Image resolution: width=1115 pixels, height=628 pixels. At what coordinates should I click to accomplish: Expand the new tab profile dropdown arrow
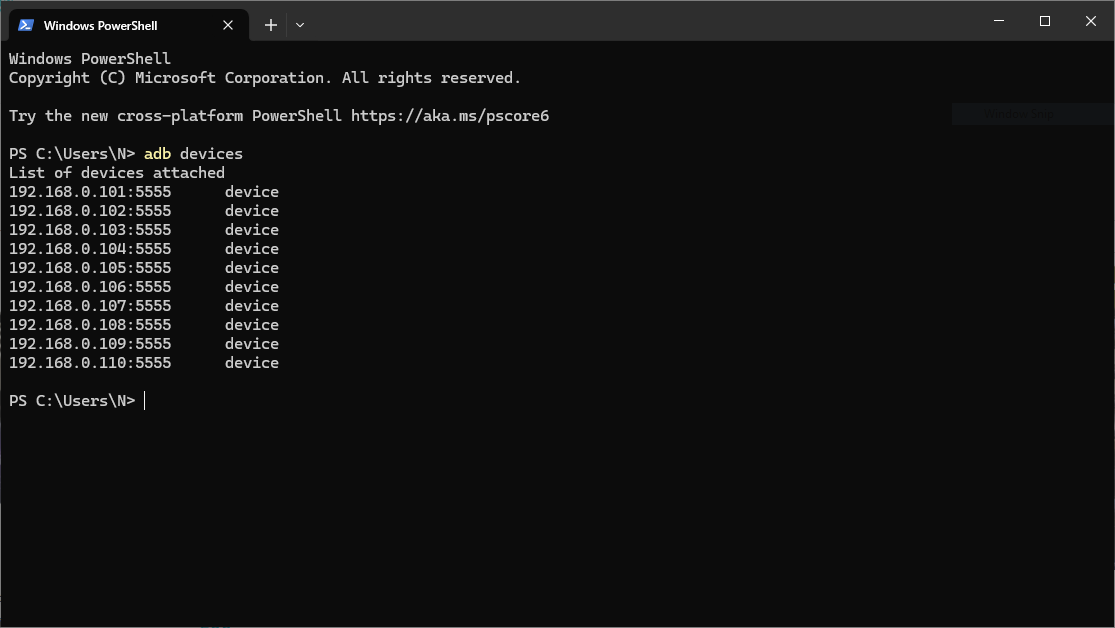coord(300,25)
